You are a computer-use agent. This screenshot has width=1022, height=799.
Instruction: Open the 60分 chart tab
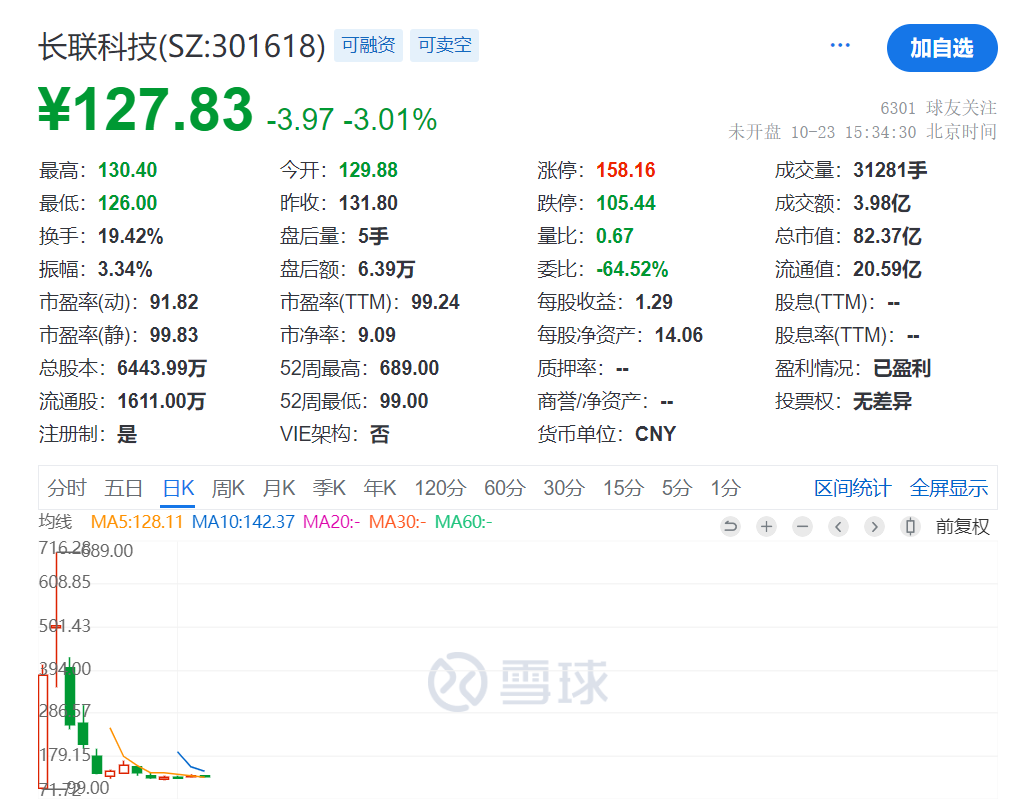click(x=504, y=487)
